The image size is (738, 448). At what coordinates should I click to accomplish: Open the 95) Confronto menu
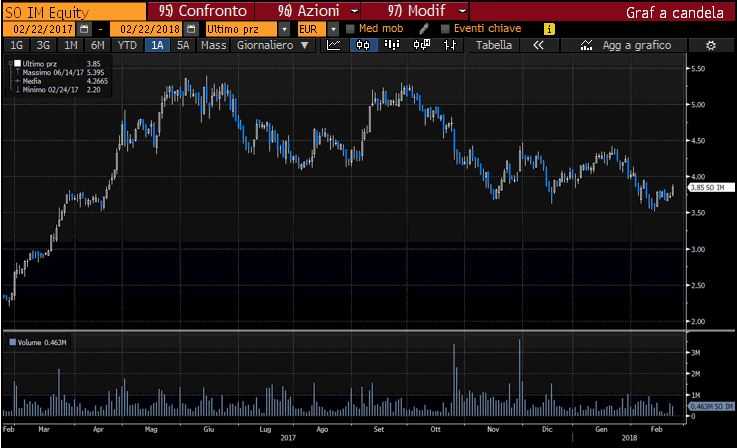point(212,10)
